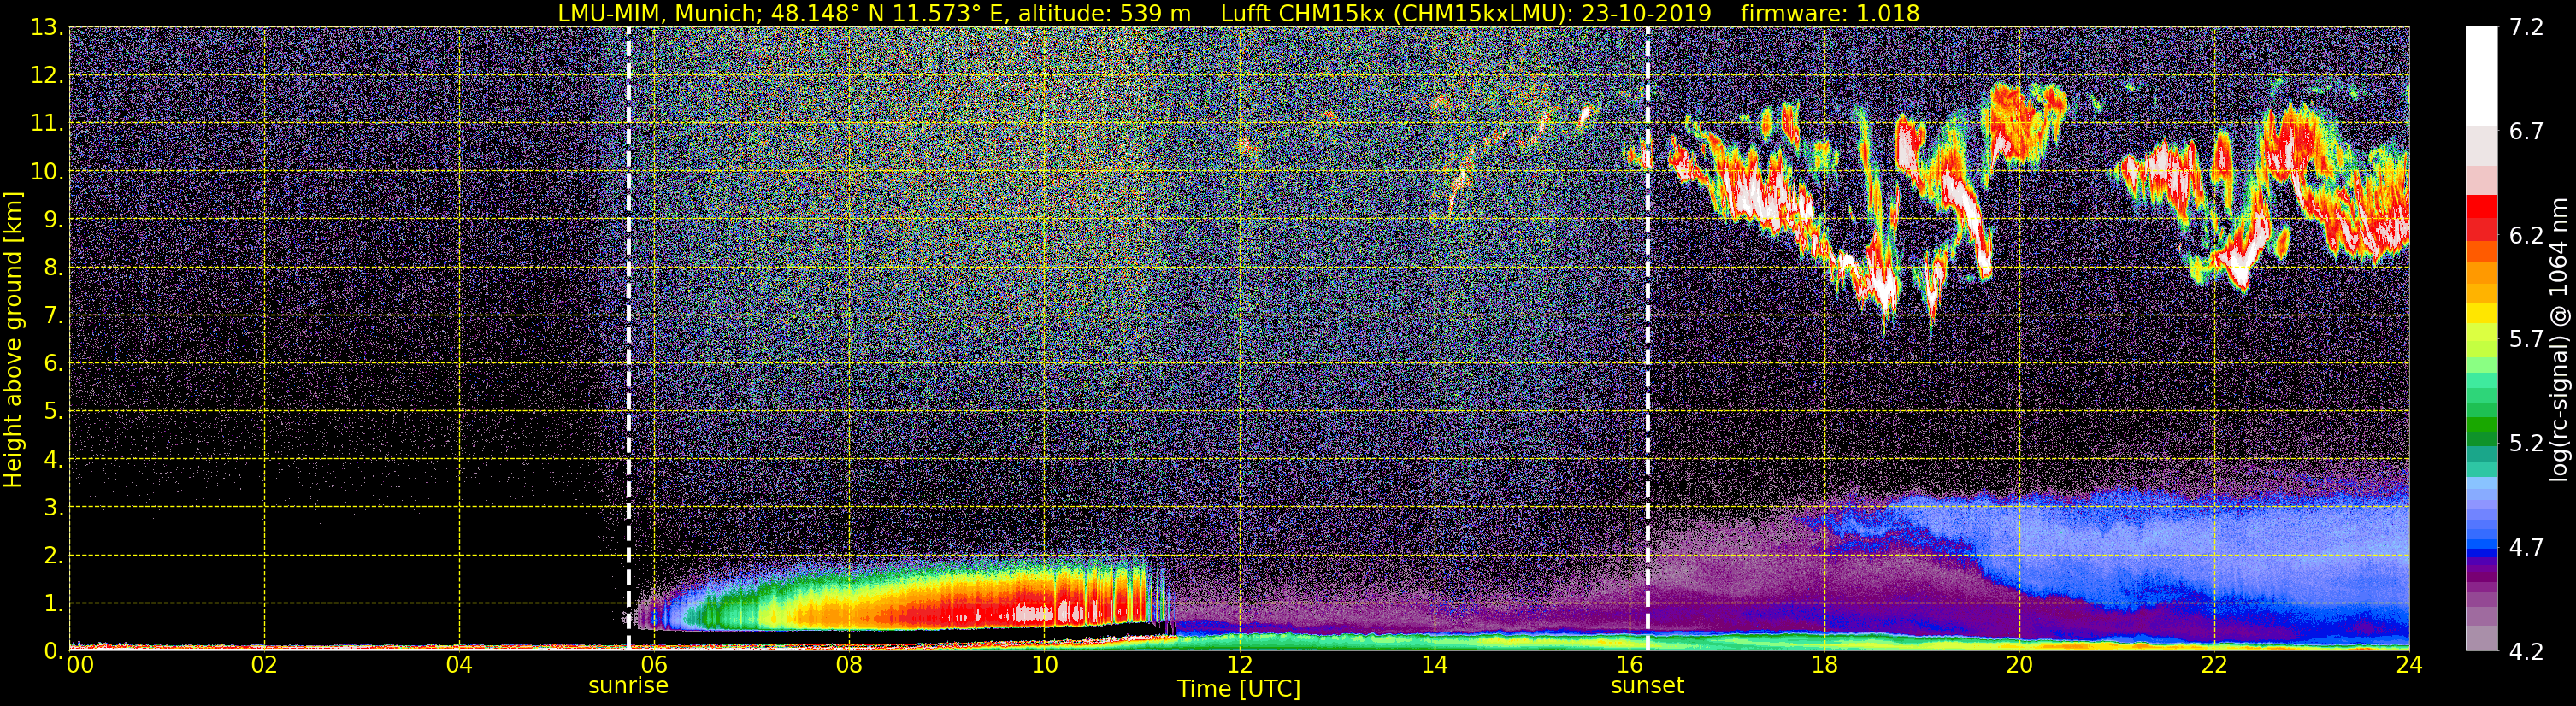This screenshot has width=2576, height=706.
Task: Click the '4.2' colorbar tick label
Action: [2526, 651]
